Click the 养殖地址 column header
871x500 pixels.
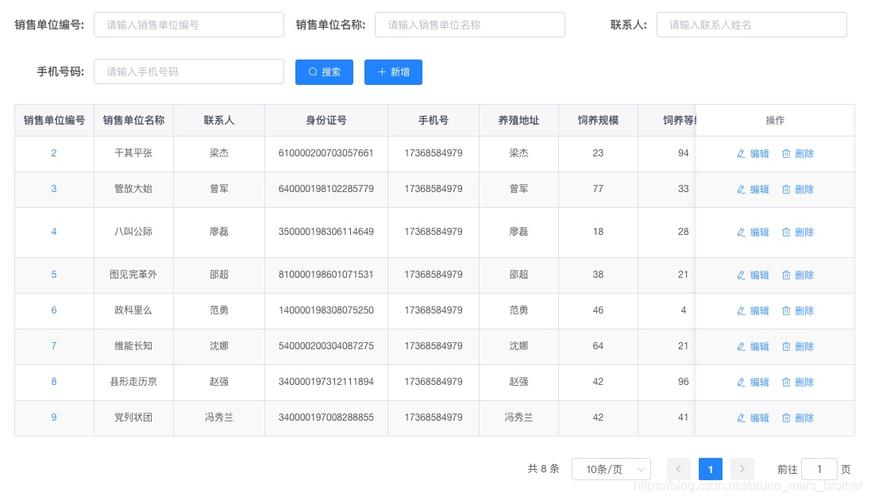[x=519, y=121]
